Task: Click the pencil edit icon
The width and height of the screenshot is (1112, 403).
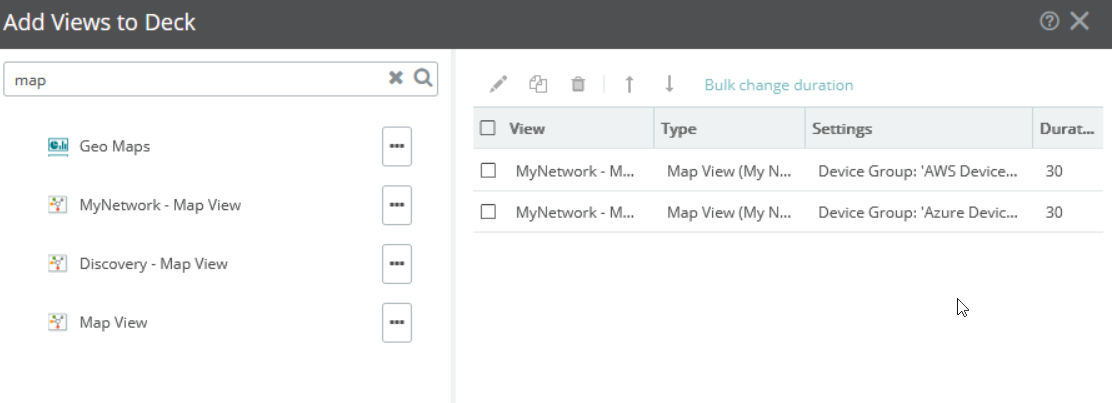Action: tap(499, 84)
